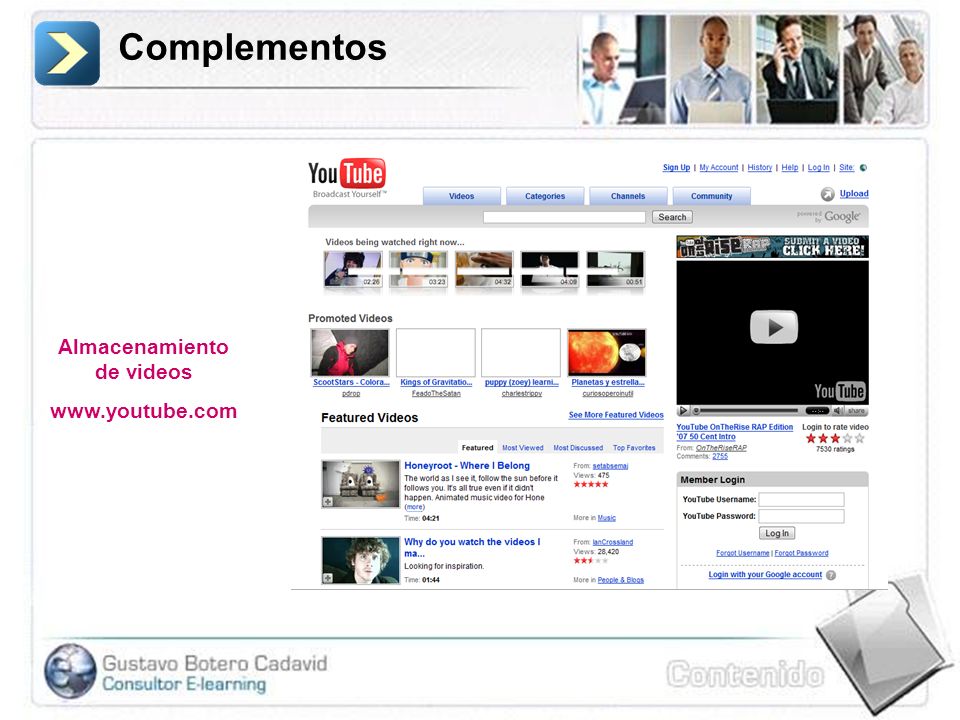960x720 pixels.
Task: Open Honeyroot - Where I Belong title
Action: (x=467, y=466)
